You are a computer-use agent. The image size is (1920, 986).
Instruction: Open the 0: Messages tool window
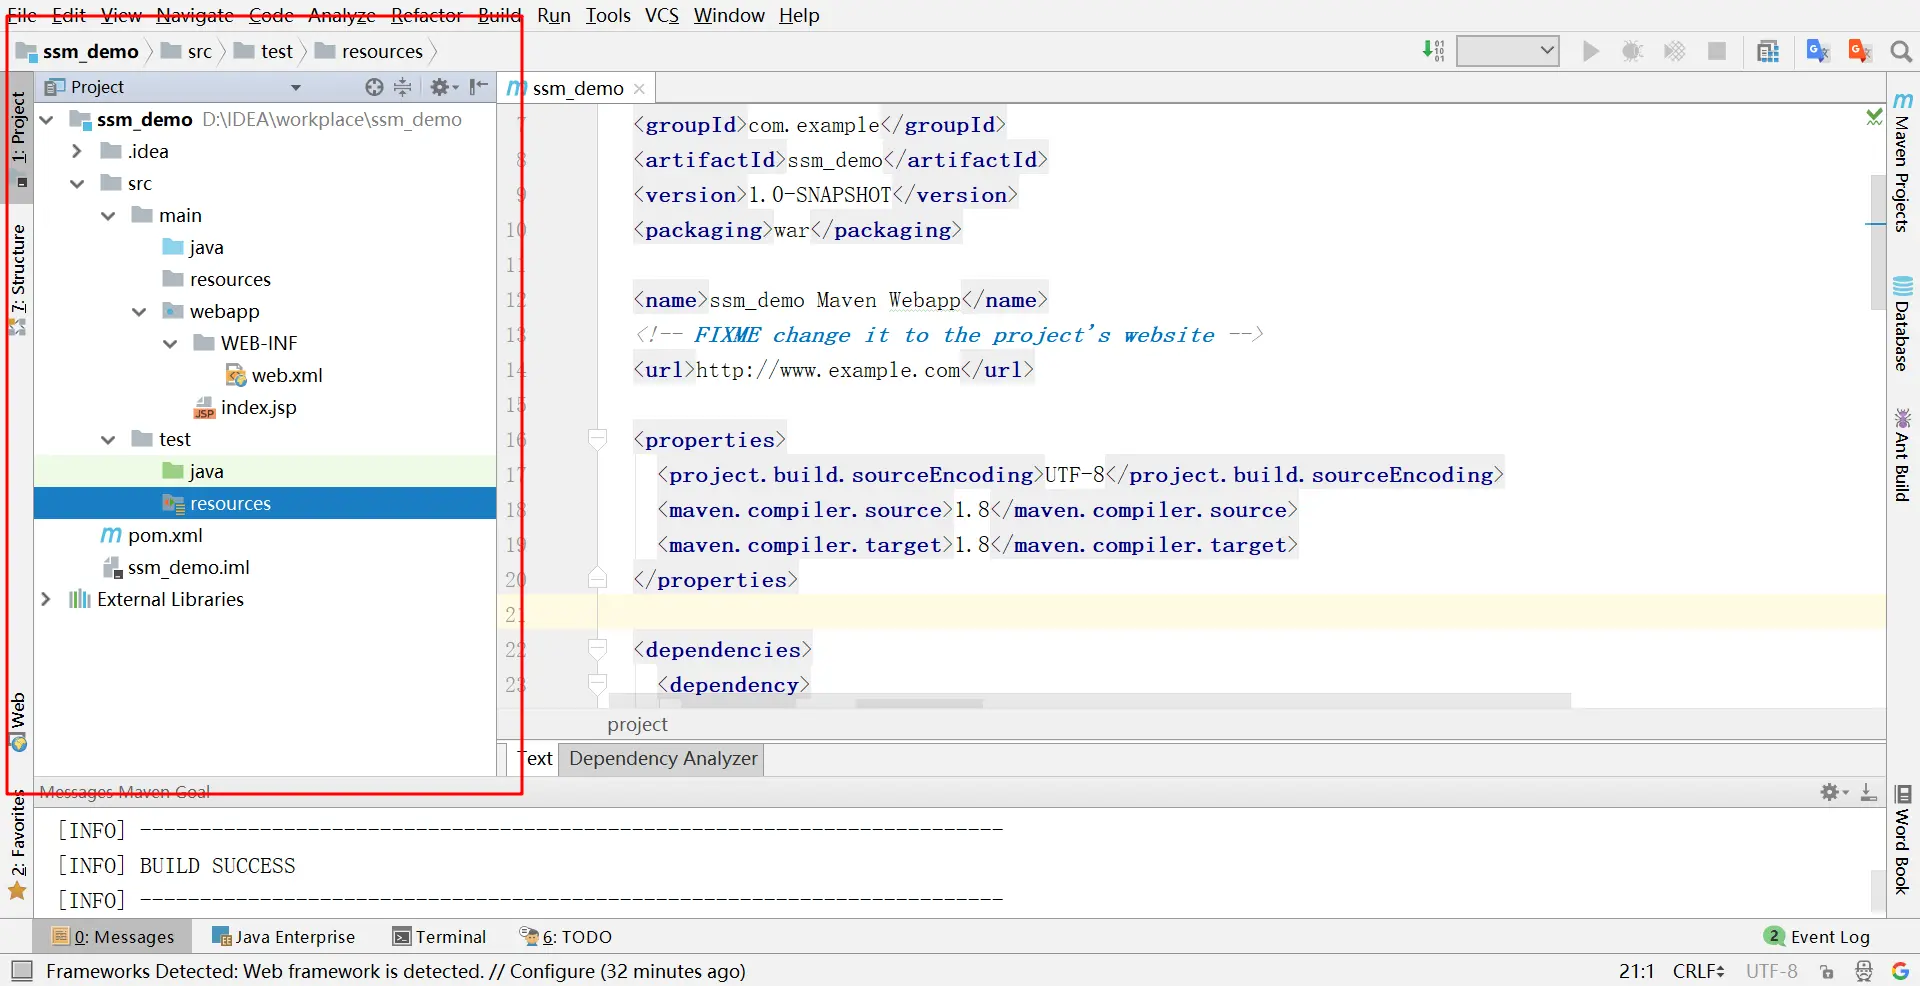pos(113,936)
